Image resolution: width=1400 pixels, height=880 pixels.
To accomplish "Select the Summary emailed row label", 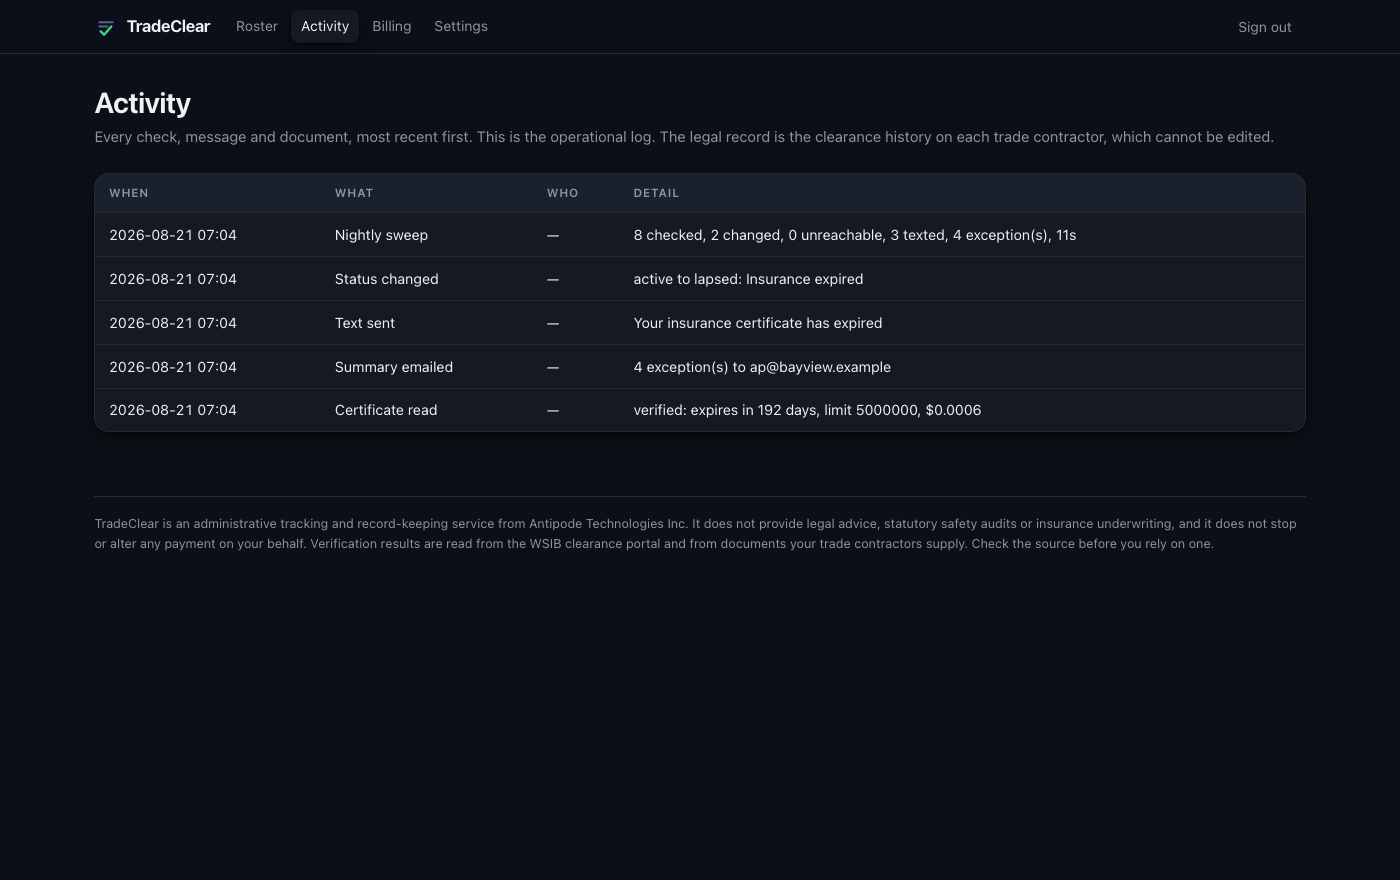I will pos(394,367).
